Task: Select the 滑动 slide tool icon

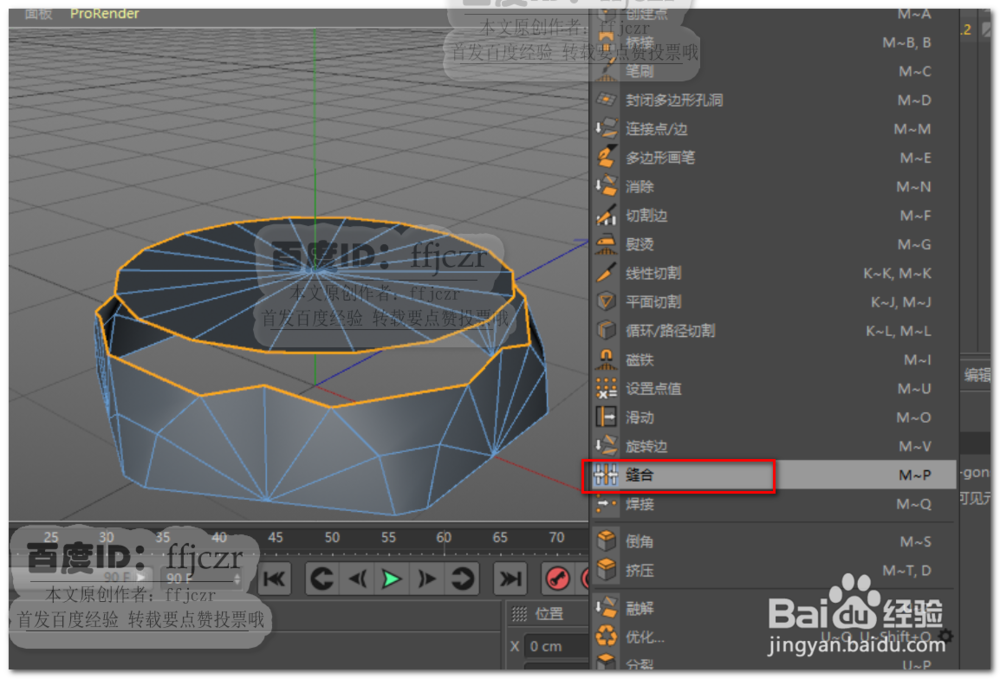Action: pos(606,417)
